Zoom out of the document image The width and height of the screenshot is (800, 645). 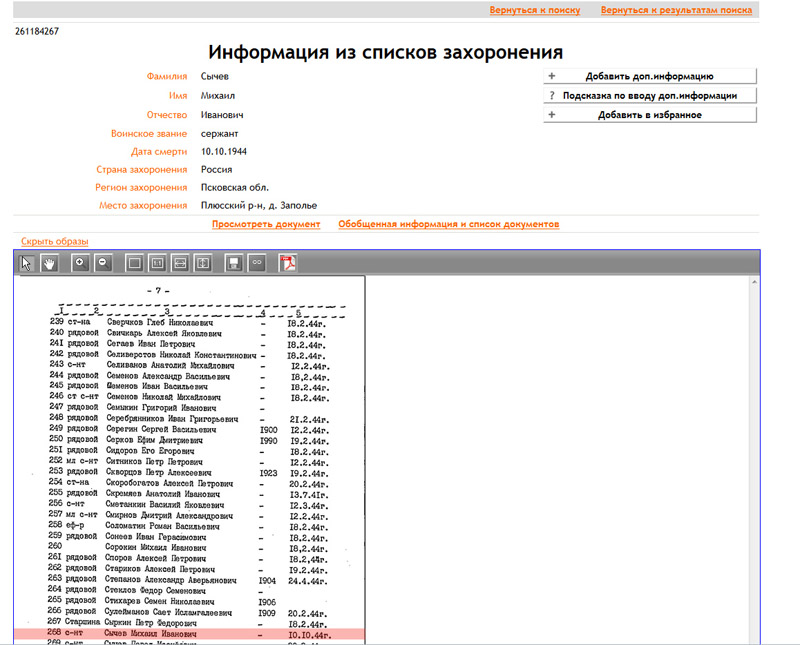(x=102, y=263)
